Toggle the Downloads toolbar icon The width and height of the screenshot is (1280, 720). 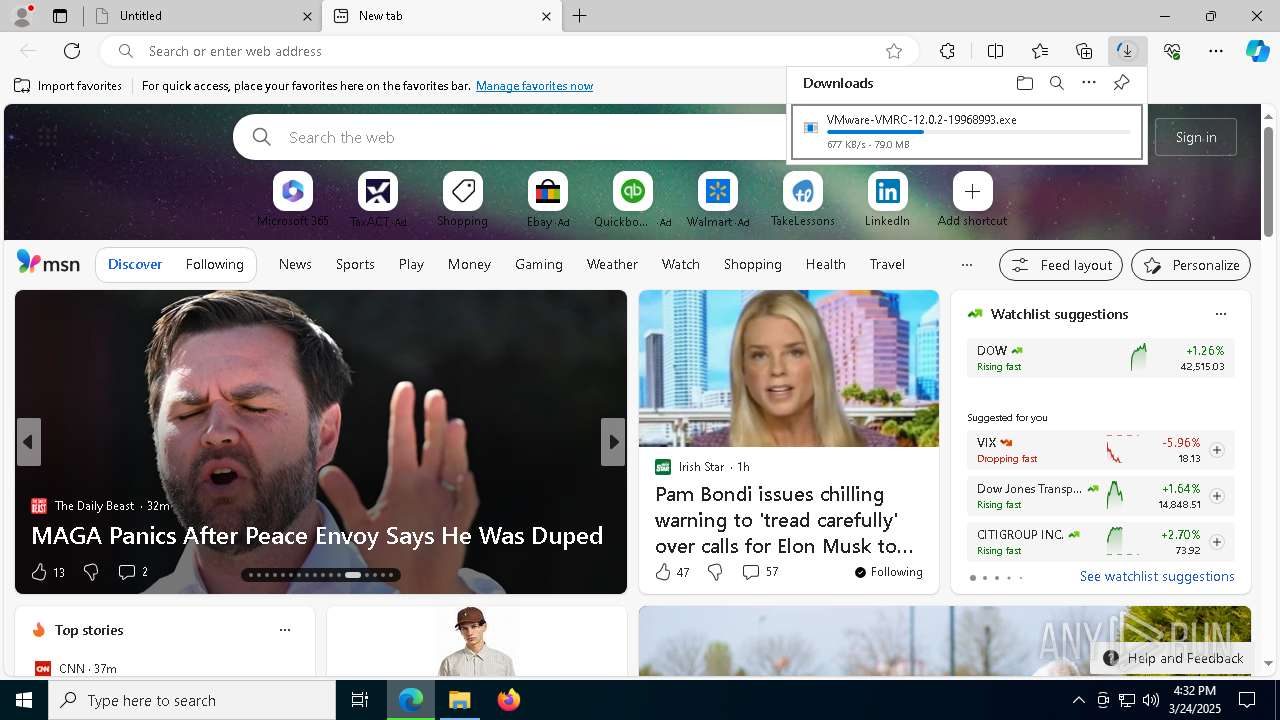pyautogui.click(x=1127, y=51)
